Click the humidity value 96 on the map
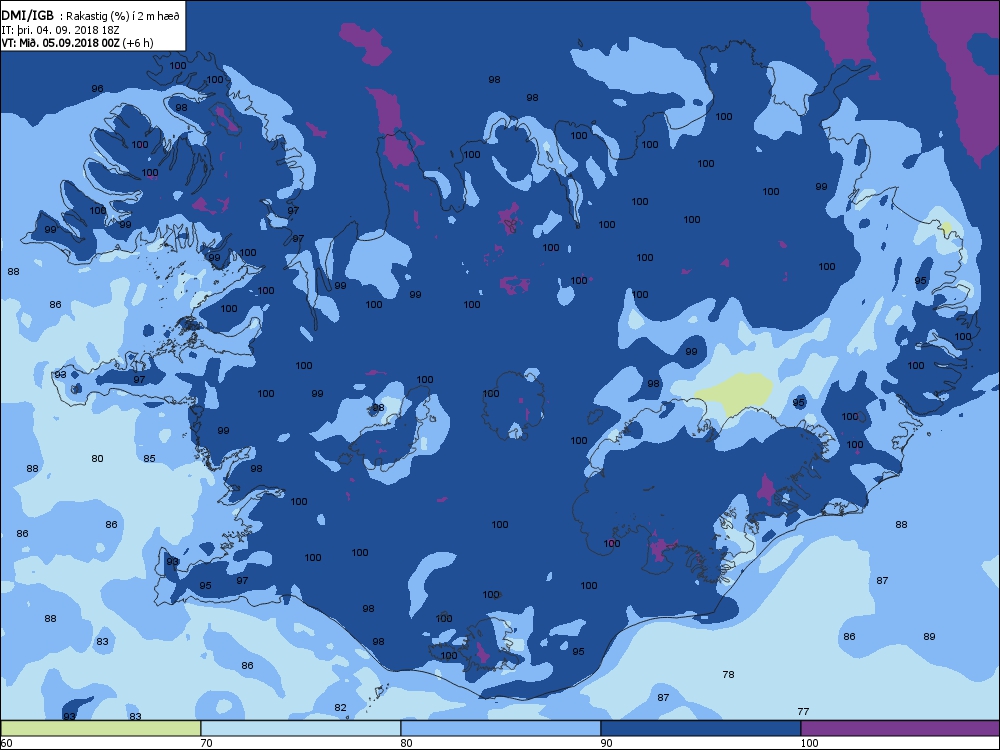 tap(97, 89)
